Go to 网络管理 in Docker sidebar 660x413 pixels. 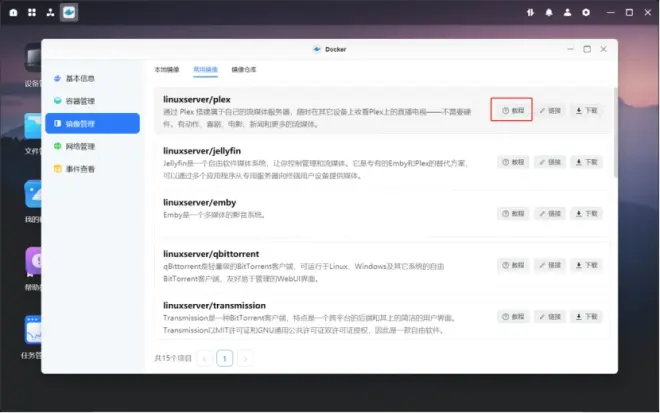[93, 147]
